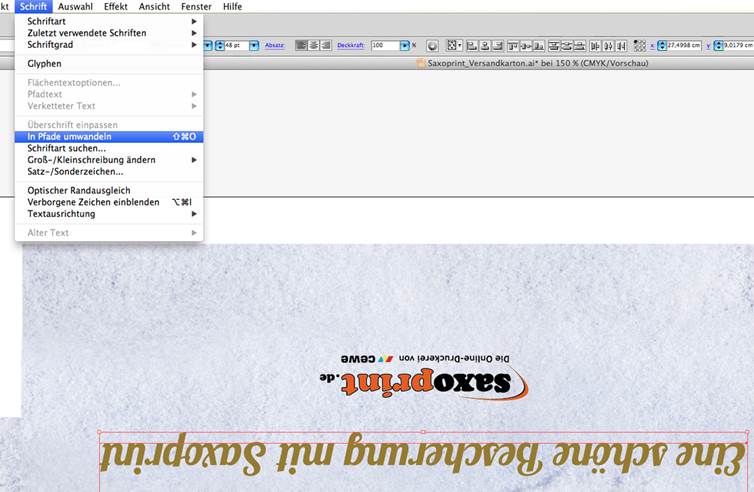Click the top-center handle of the text bounding box
The image size is (754, 492).
(x=423, y=432)
